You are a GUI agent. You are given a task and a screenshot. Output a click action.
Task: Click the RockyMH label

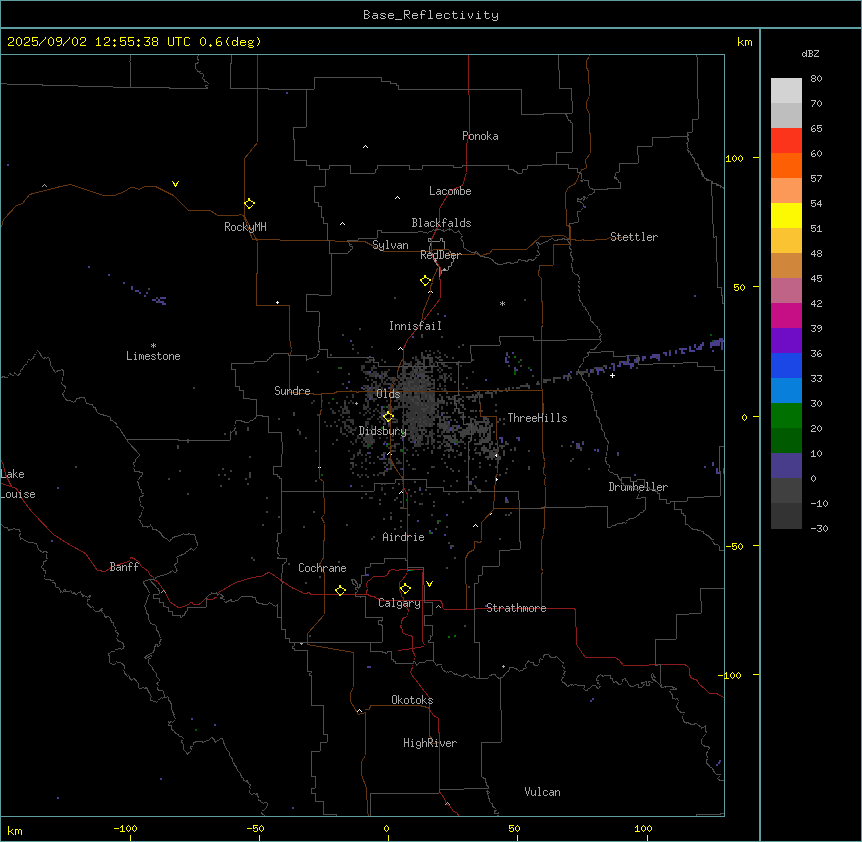click(x=245, y=227)
